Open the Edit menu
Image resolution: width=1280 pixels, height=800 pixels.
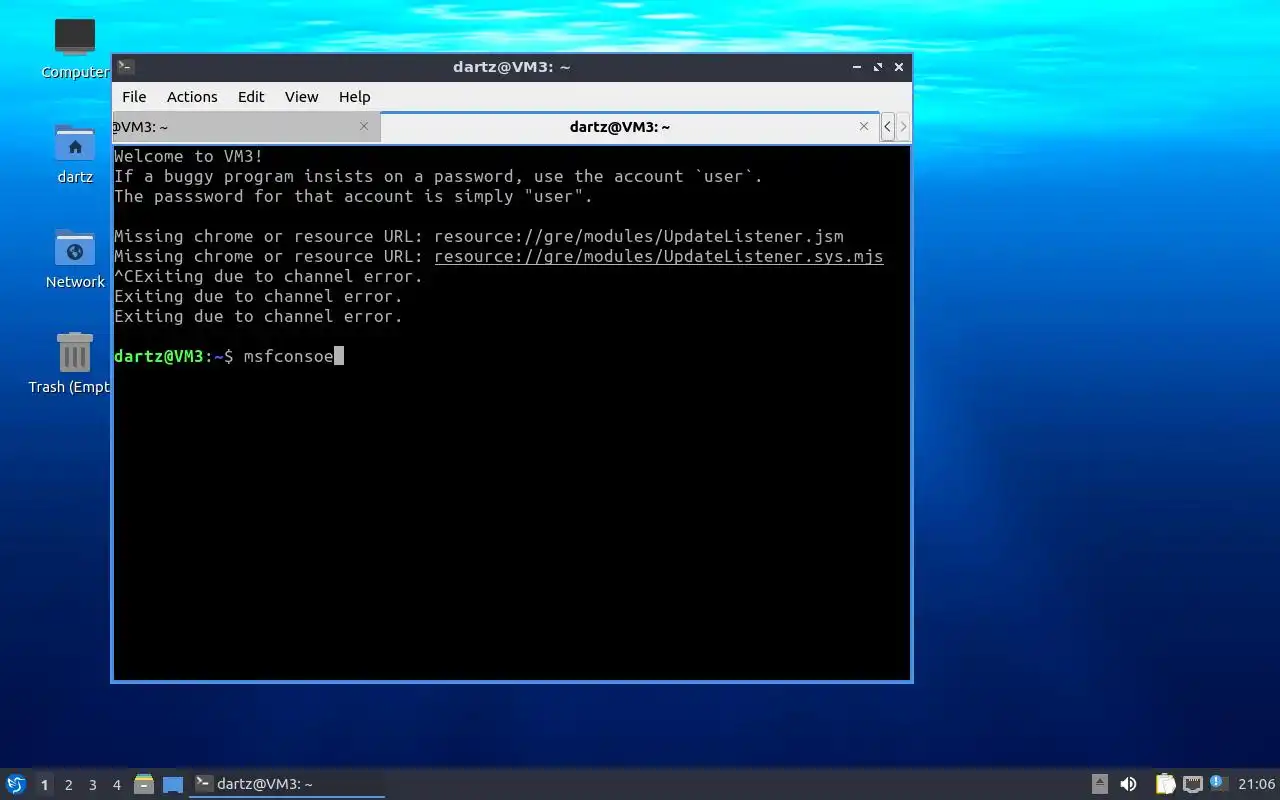click(251, 97)
